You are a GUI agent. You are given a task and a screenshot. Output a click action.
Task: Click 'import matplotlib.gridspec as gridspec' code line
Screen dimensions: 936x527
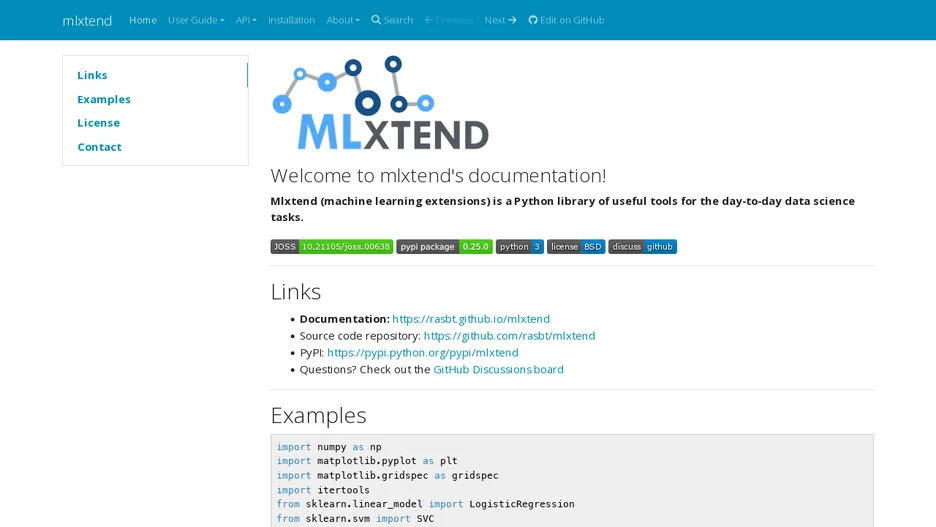tap(387, 475)
